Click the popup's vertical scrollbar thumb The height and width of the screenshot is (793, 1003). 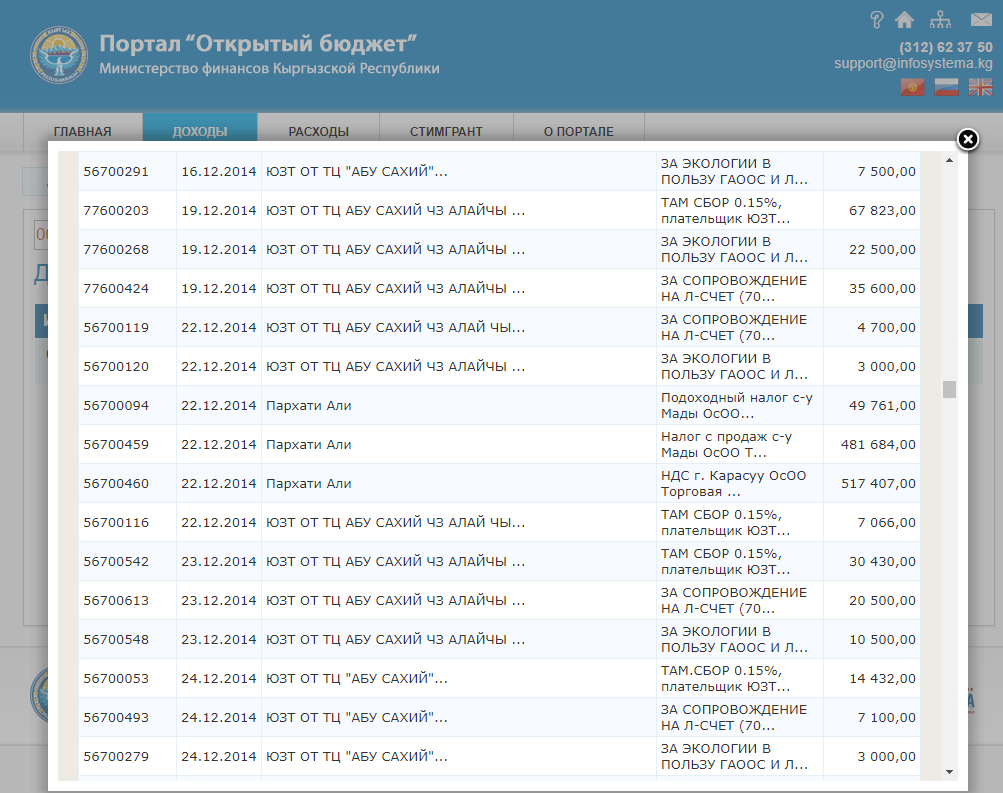[x=949, y=389]
